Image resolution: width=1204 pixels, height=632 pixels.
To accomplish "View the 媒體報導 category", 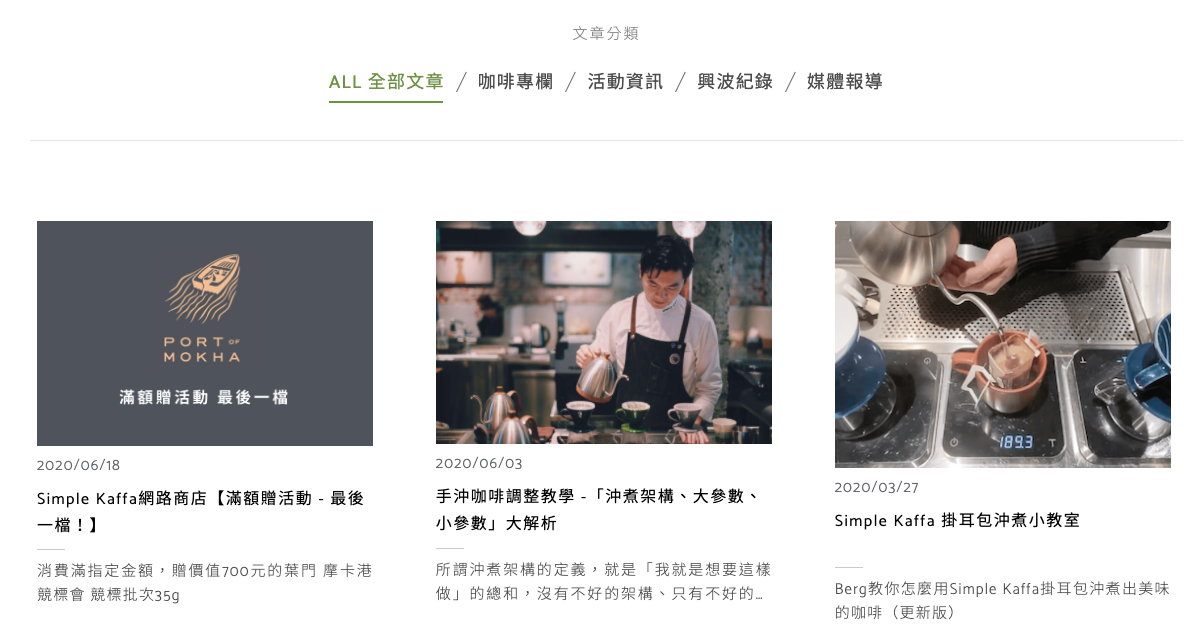I will (x=845, y=82).
